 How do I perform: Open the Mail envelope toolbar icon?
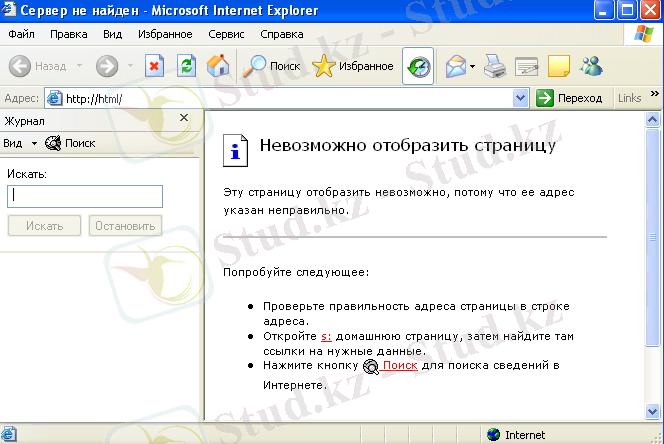(456, 67)
